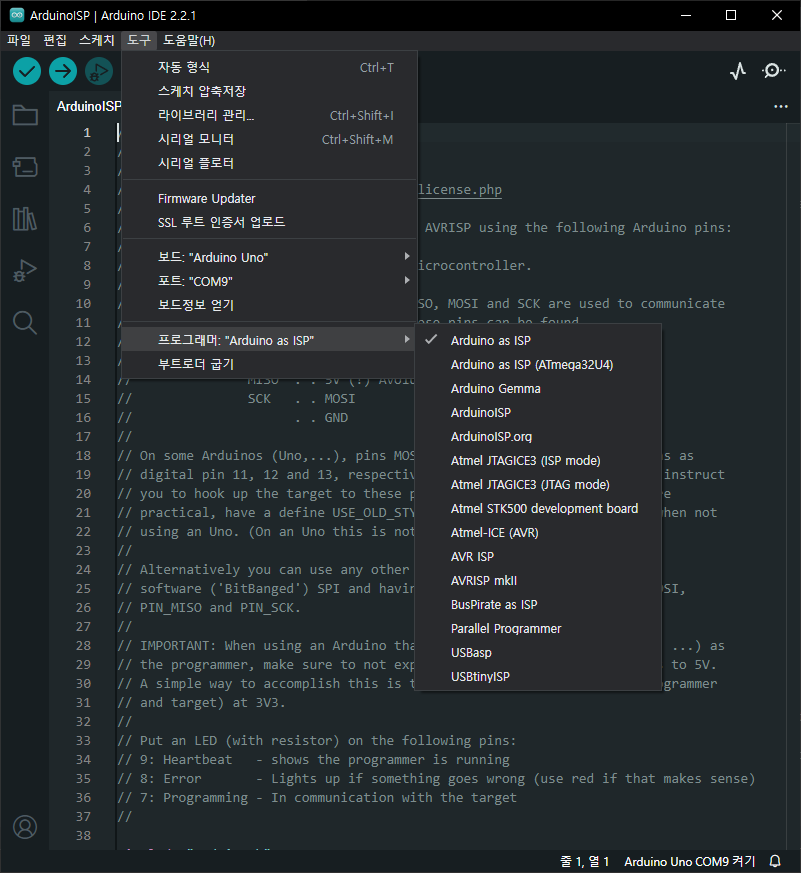Choose Atmel JTAGICE3 (JTAG mode) programmer
Image resolution: width=801 pixels, height=873 pixels.
(x=538, y=484)
